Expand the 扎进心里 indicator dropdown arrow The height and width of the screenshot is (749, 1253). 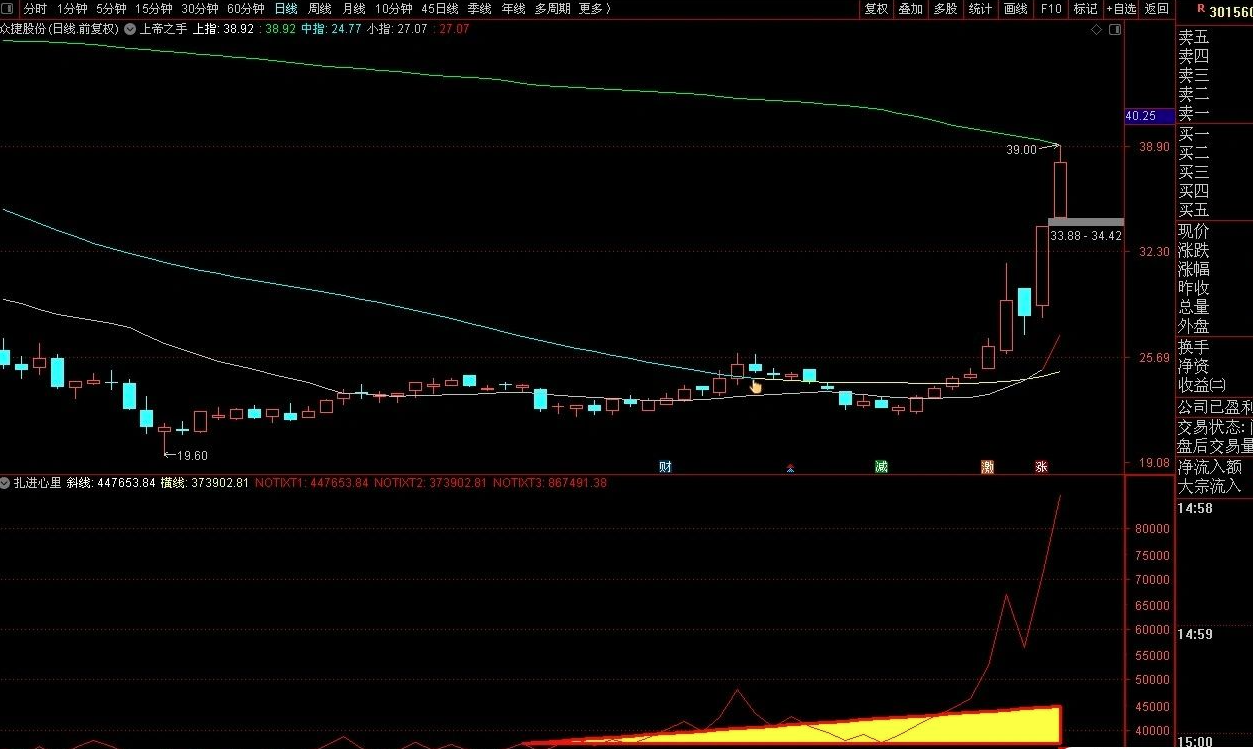pyautogui.click(x=6, y=483)
